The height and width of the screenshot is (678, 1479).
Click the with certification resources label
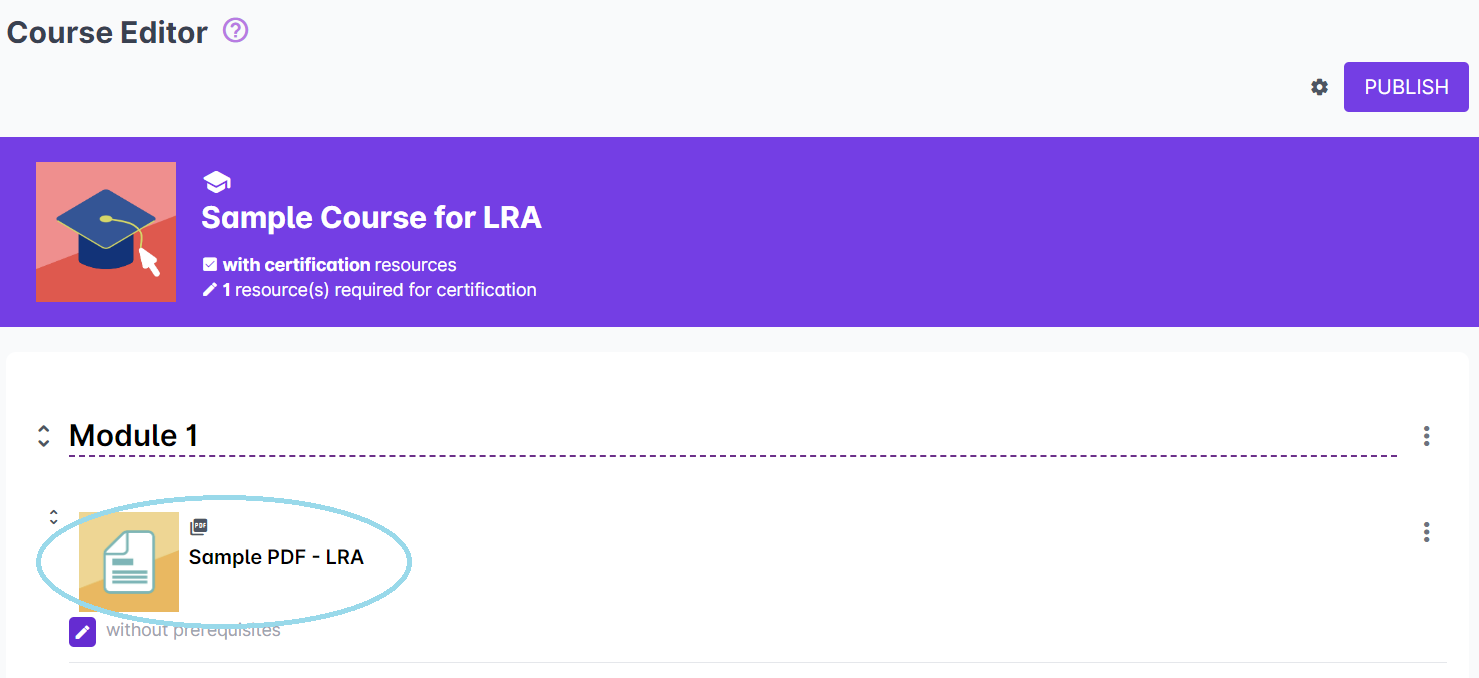tap(339, 265)
